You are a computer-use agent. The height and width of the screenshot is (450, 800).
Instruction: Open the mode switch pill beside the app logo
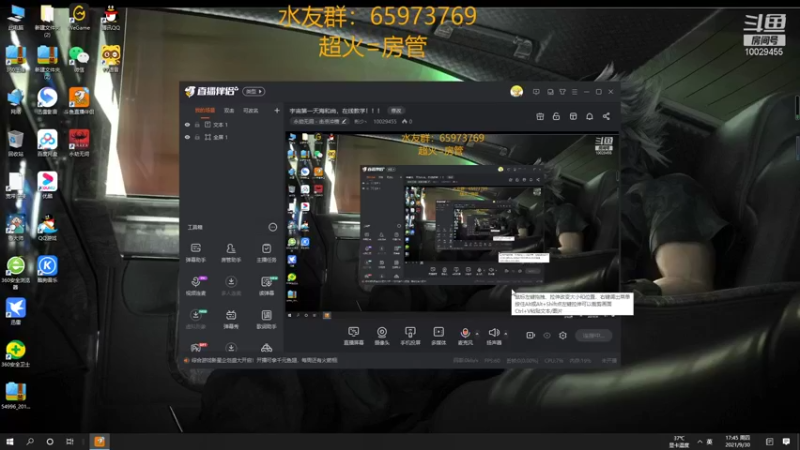point(254,91)
